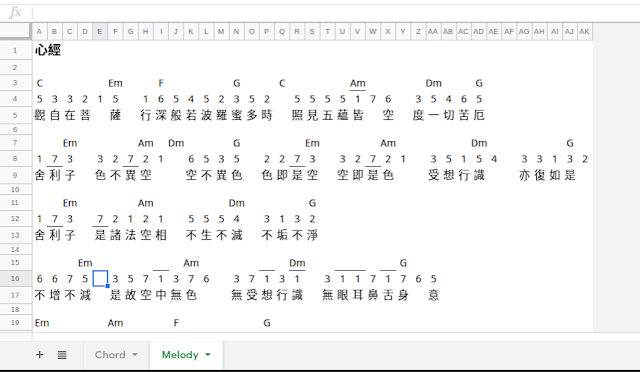Click the lyric 受 in row 9
The width and height of the screenshot is (640, 372).
[x=433, y=175]
